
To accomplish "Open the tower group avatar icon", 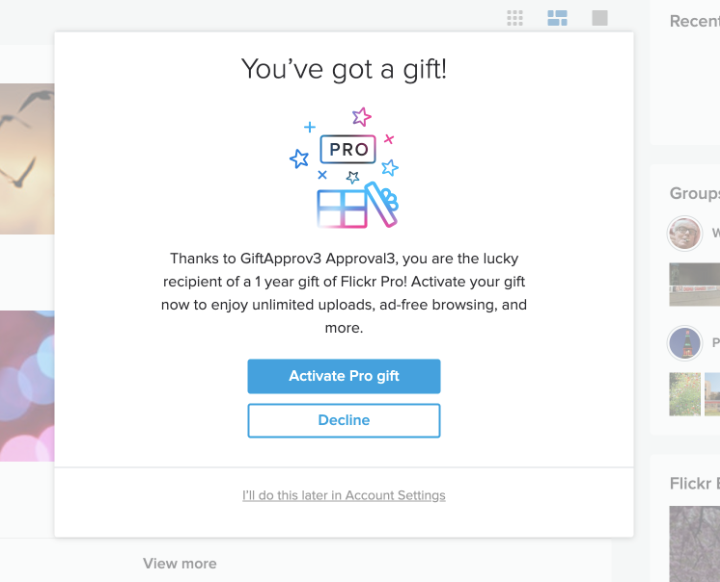I will pyautogui.click(x=685, y=343).
